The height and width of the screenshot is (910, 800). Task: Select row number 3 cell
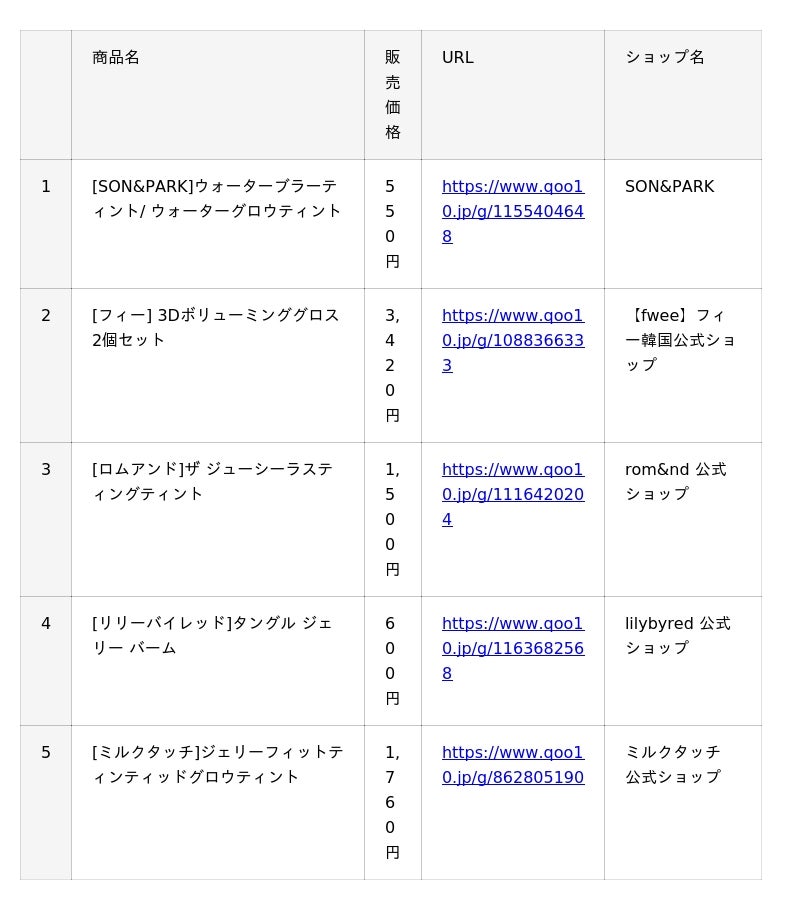pyautogui.click(x=46, y=469)
